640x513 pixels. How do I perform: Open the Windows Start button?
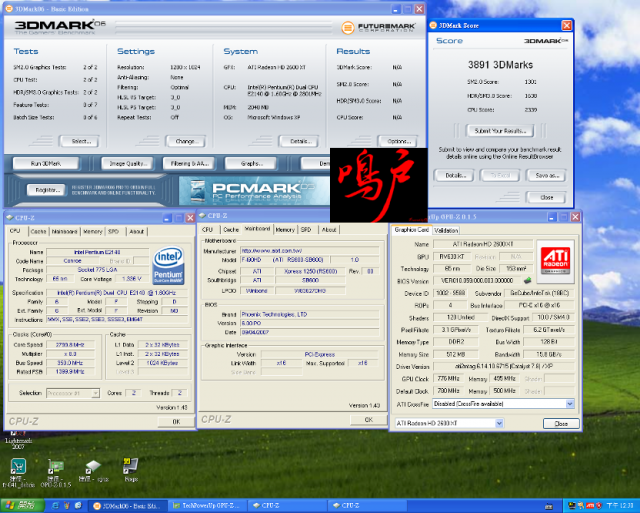click(x=22, y=506)
